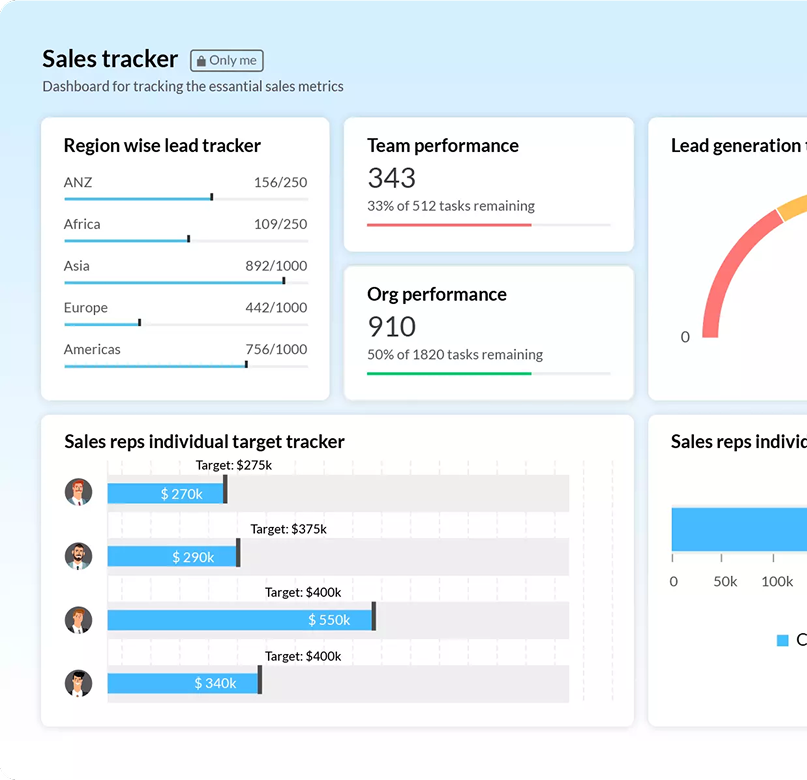Click the 100k axis label on right chart
This screenshot has width=807, height=780.
pos(778,581)
